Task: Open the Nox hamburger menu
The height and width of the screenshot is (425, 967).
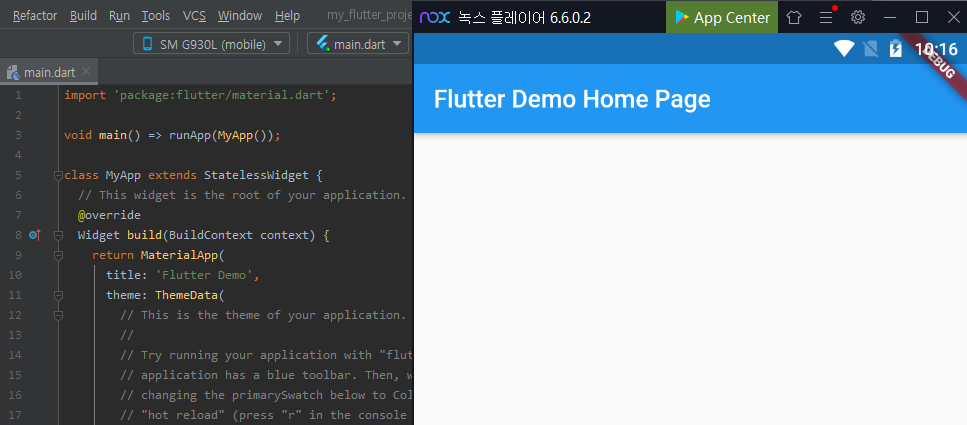Action: click(826, 17)
